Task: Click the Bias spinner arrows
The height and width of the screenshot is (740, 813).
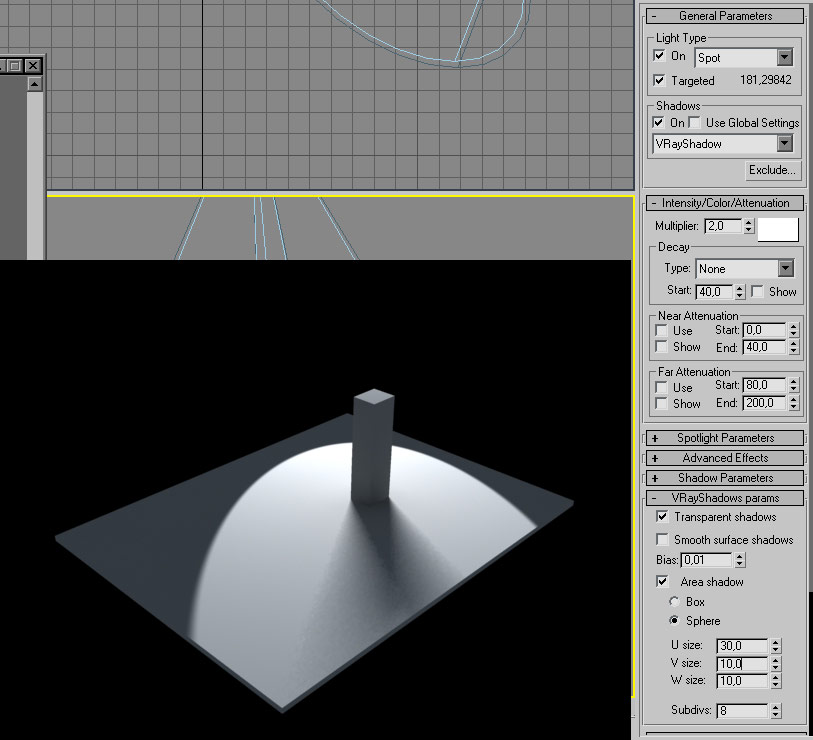Action: tap(740, 560)
